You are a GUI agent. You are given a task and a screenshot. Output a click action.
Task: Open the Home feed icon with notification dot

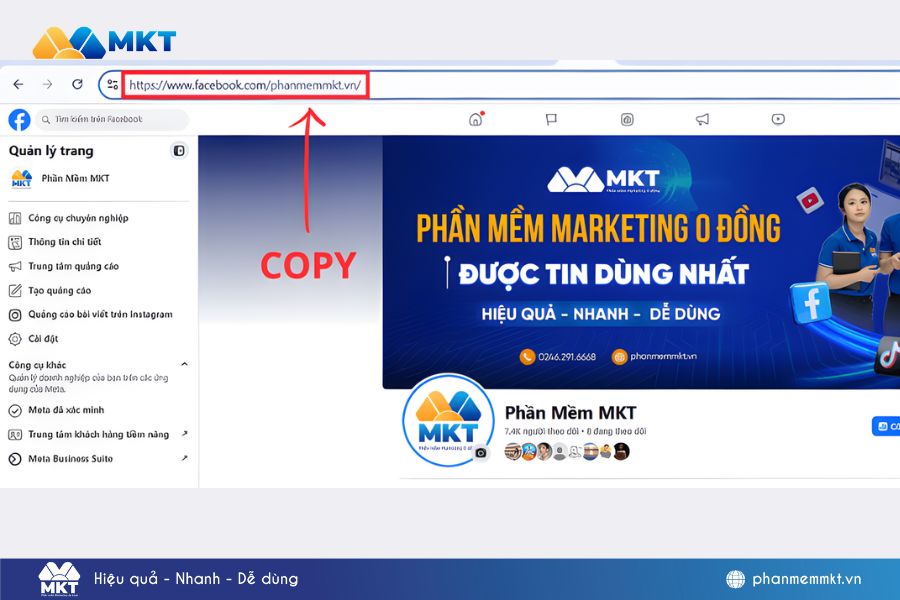pyautogui.click(x=475, y=119)
